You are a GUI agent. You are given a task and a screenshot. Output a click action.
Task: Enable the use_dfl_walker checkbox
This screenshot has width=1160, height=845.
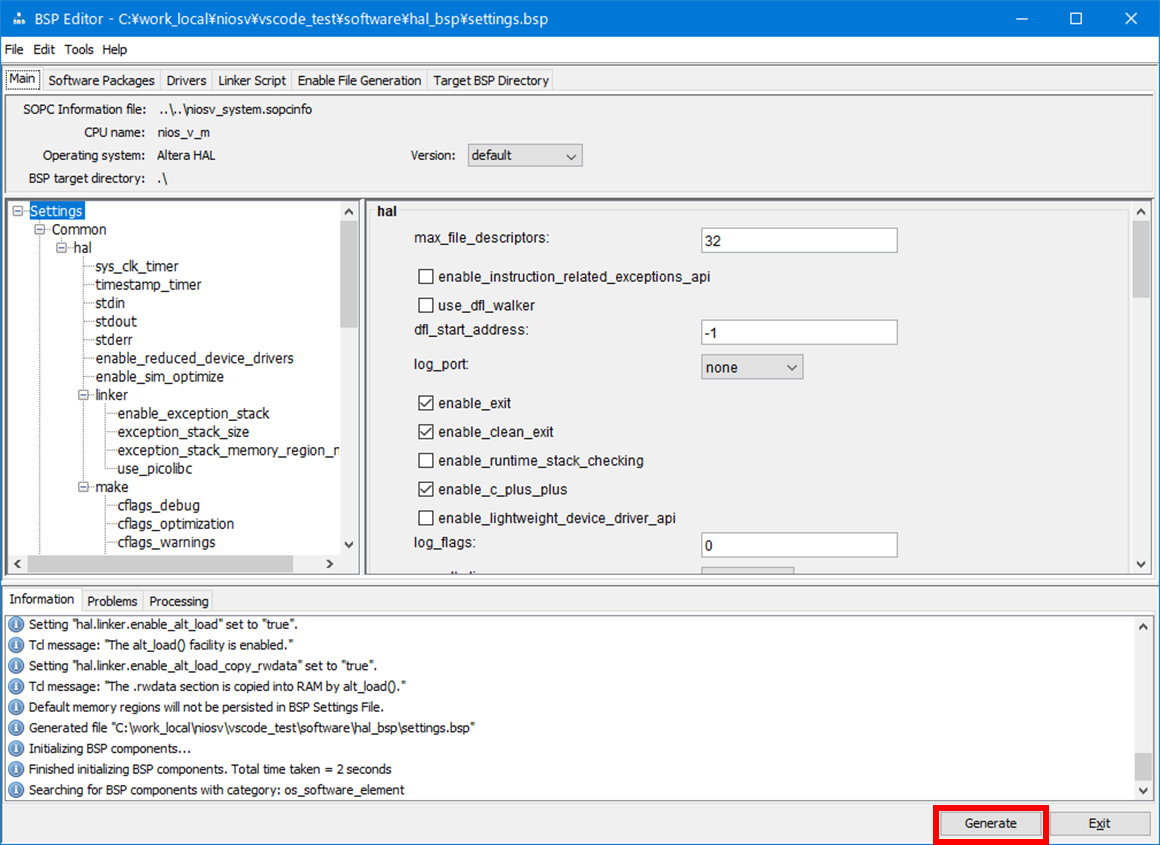(426, 305)
